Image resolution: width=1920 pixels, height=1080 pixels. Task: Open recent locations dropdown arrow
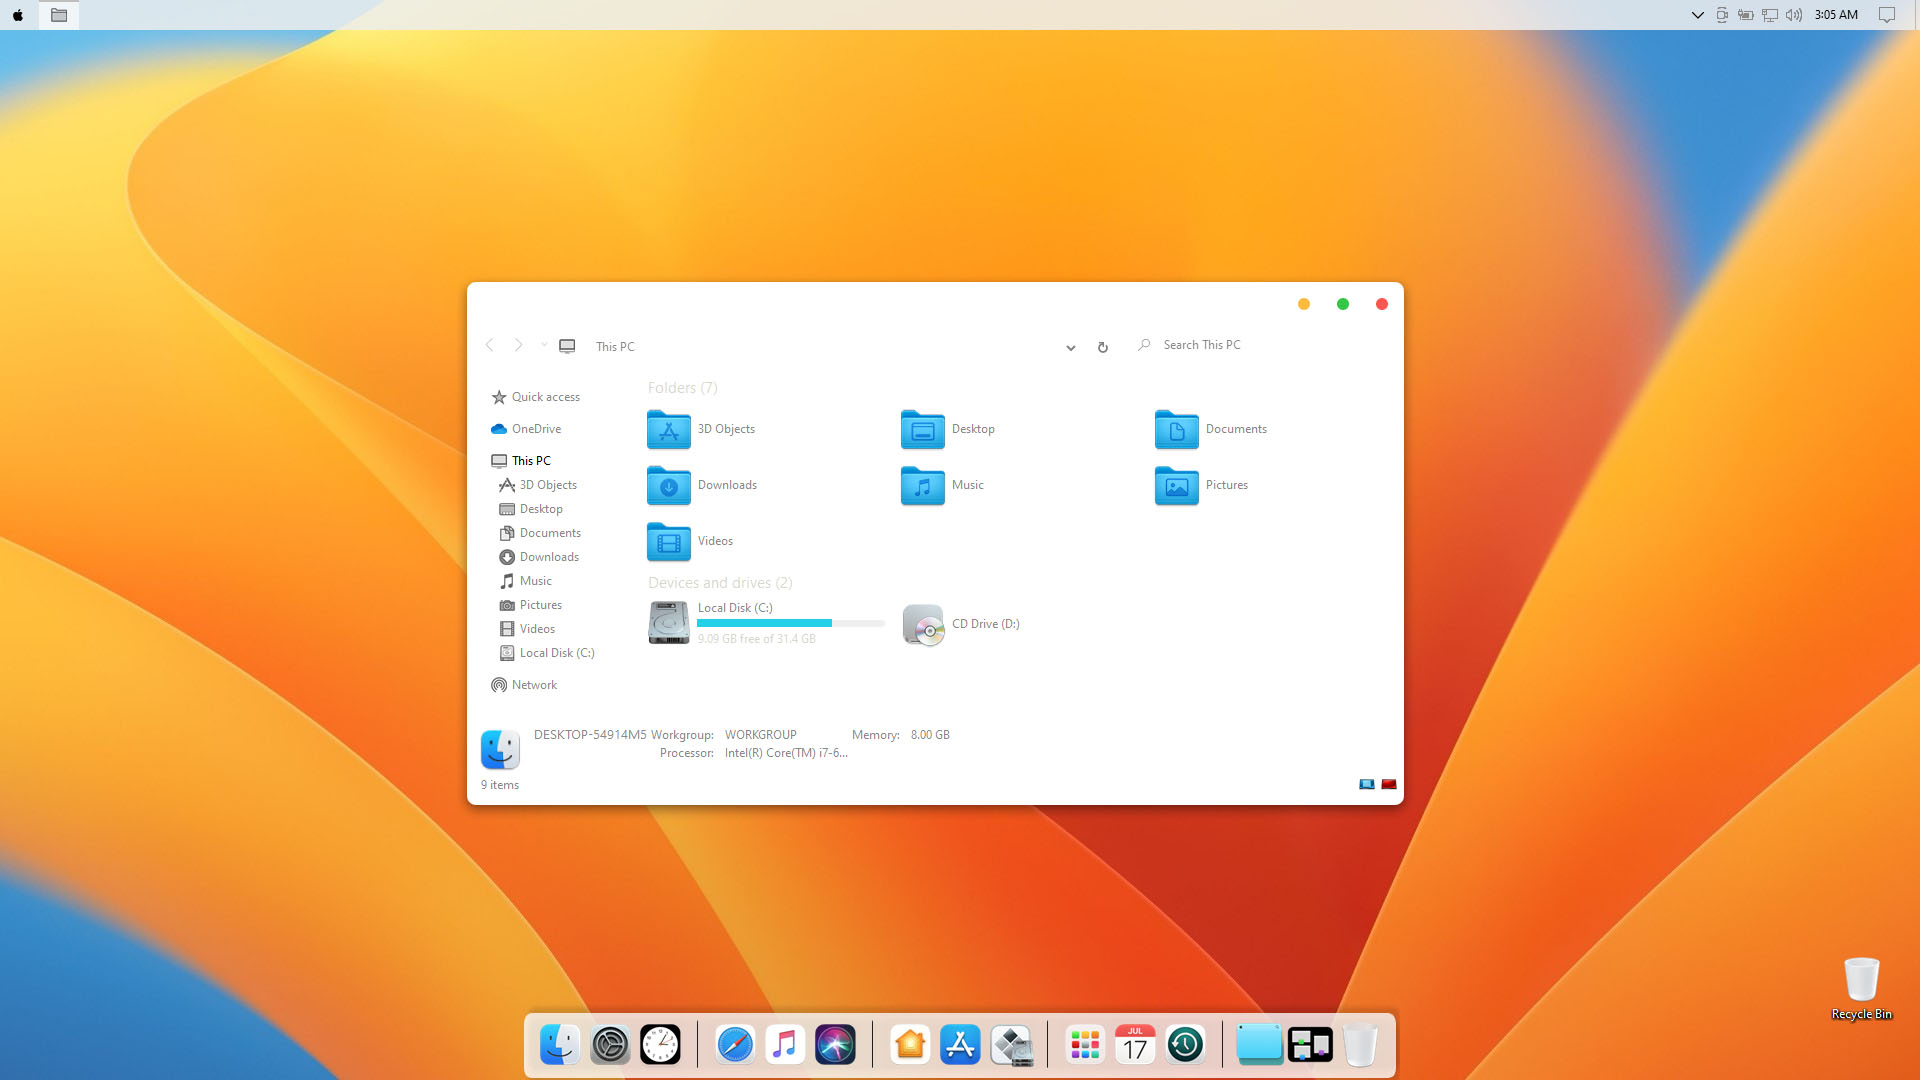coord(544,345)
